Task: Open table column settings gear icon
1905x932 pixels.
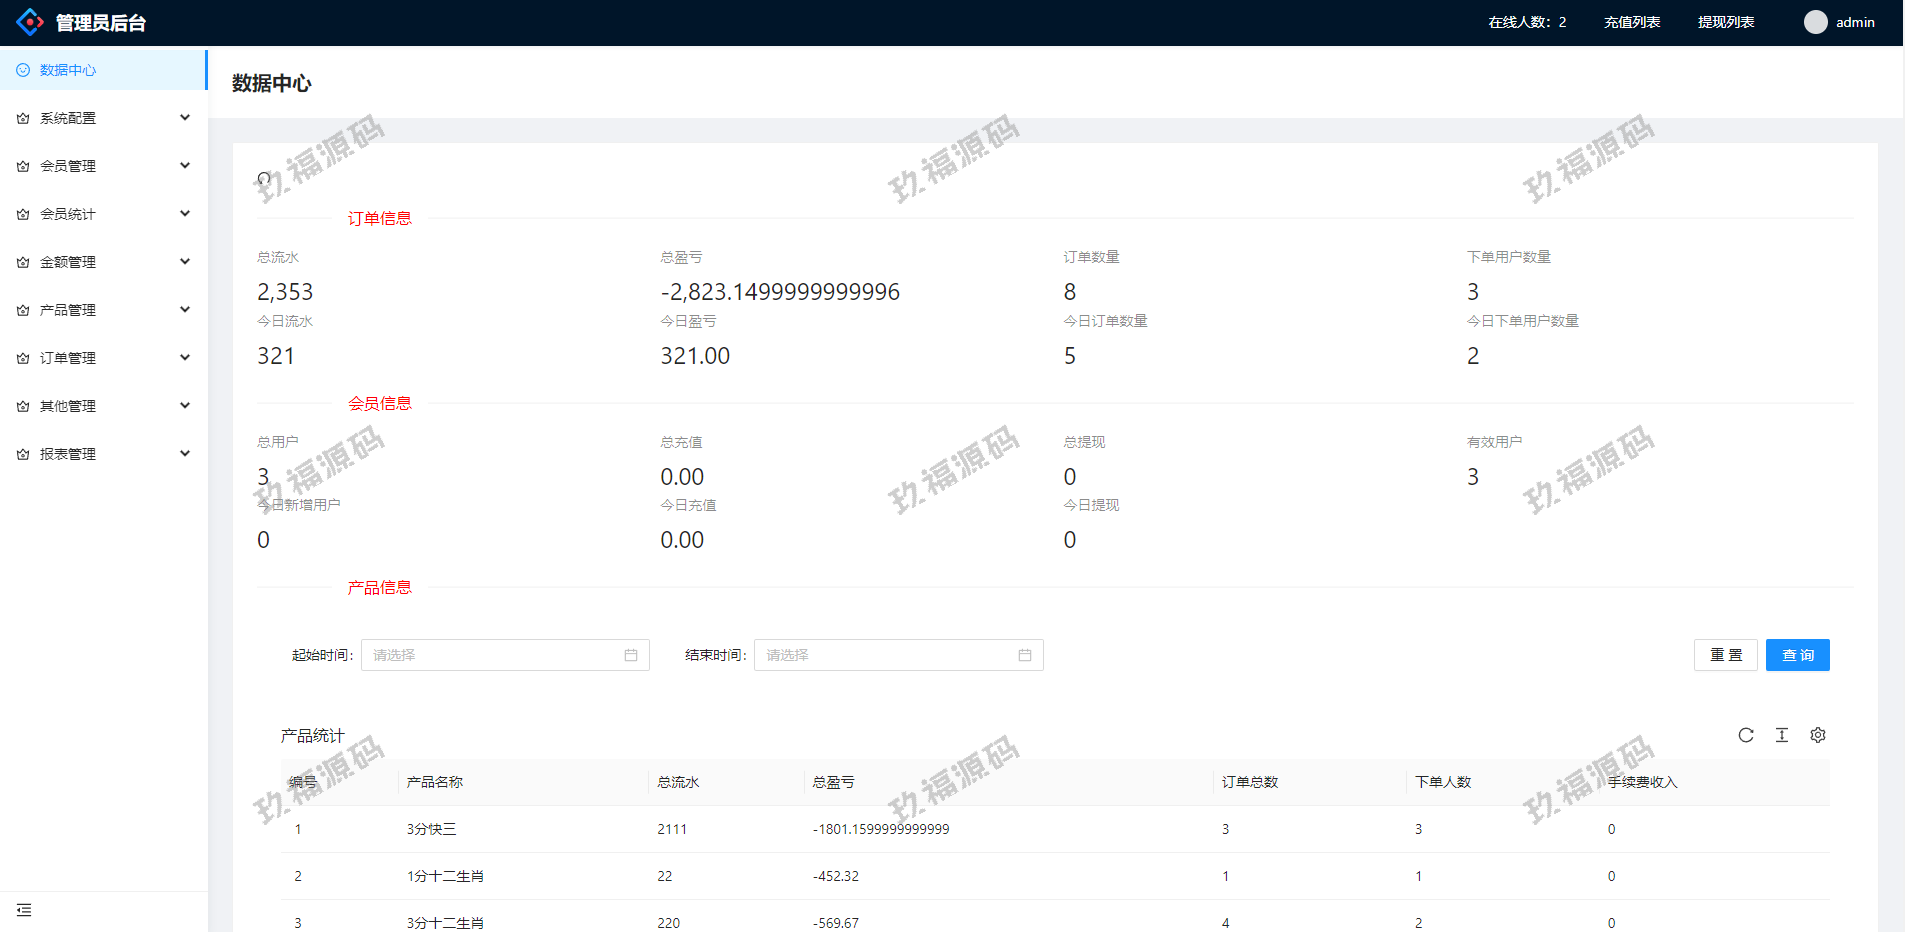Action: coord(1818,735)
